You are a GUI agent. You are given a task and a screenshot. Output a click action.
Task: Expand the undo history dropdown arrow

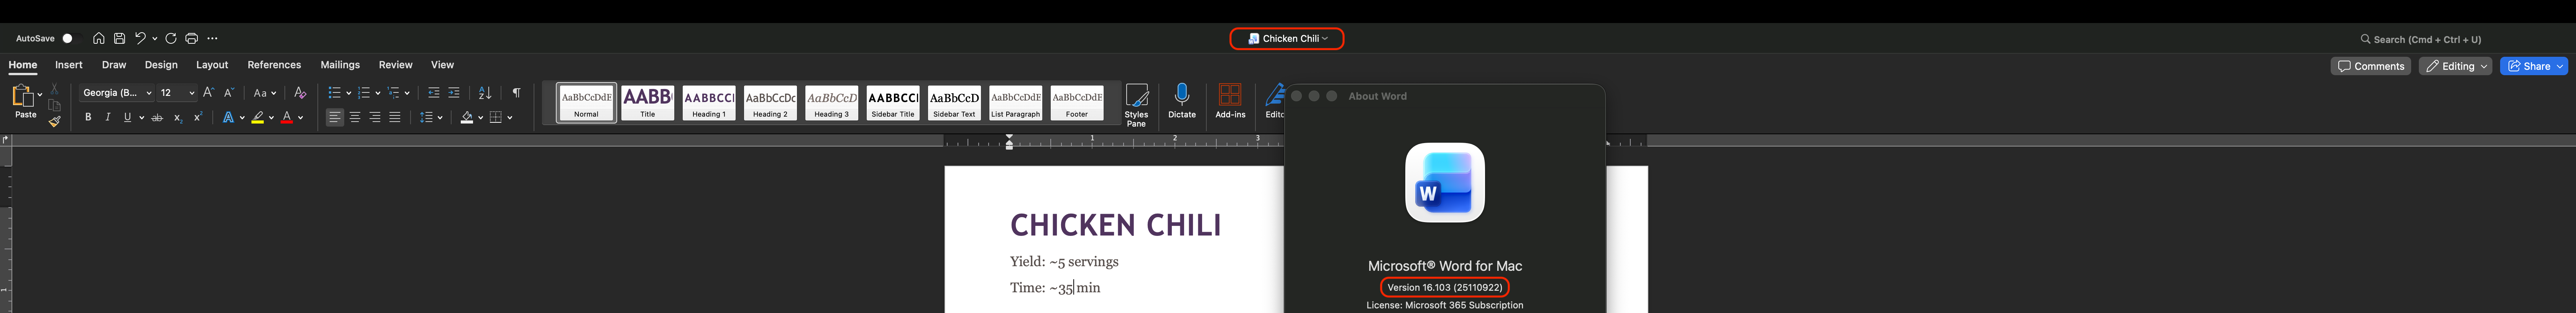point(154,39)
